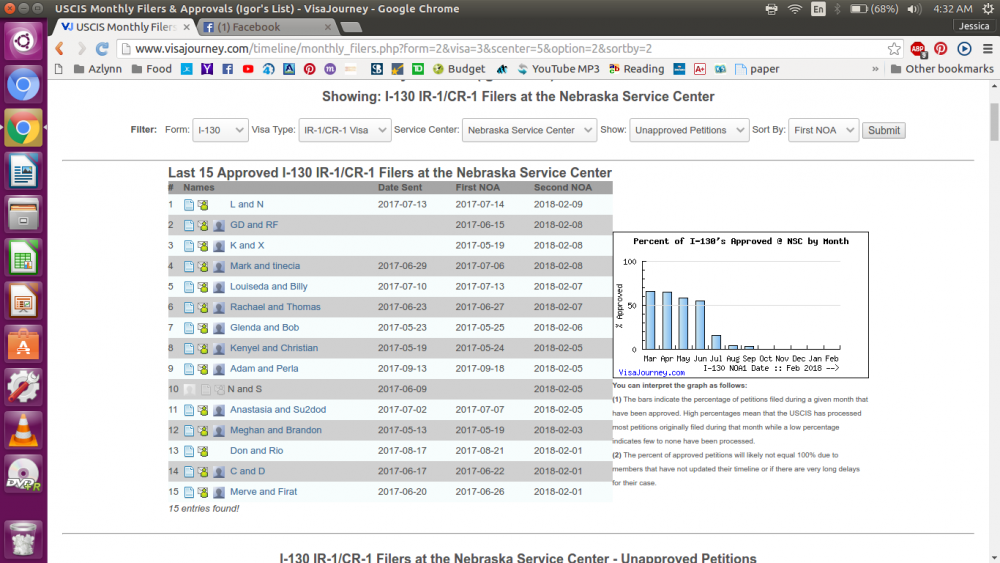1000x563 pixels.
Task: Click timeline icon for Mark and tinecia
Action: click(189, 267)
